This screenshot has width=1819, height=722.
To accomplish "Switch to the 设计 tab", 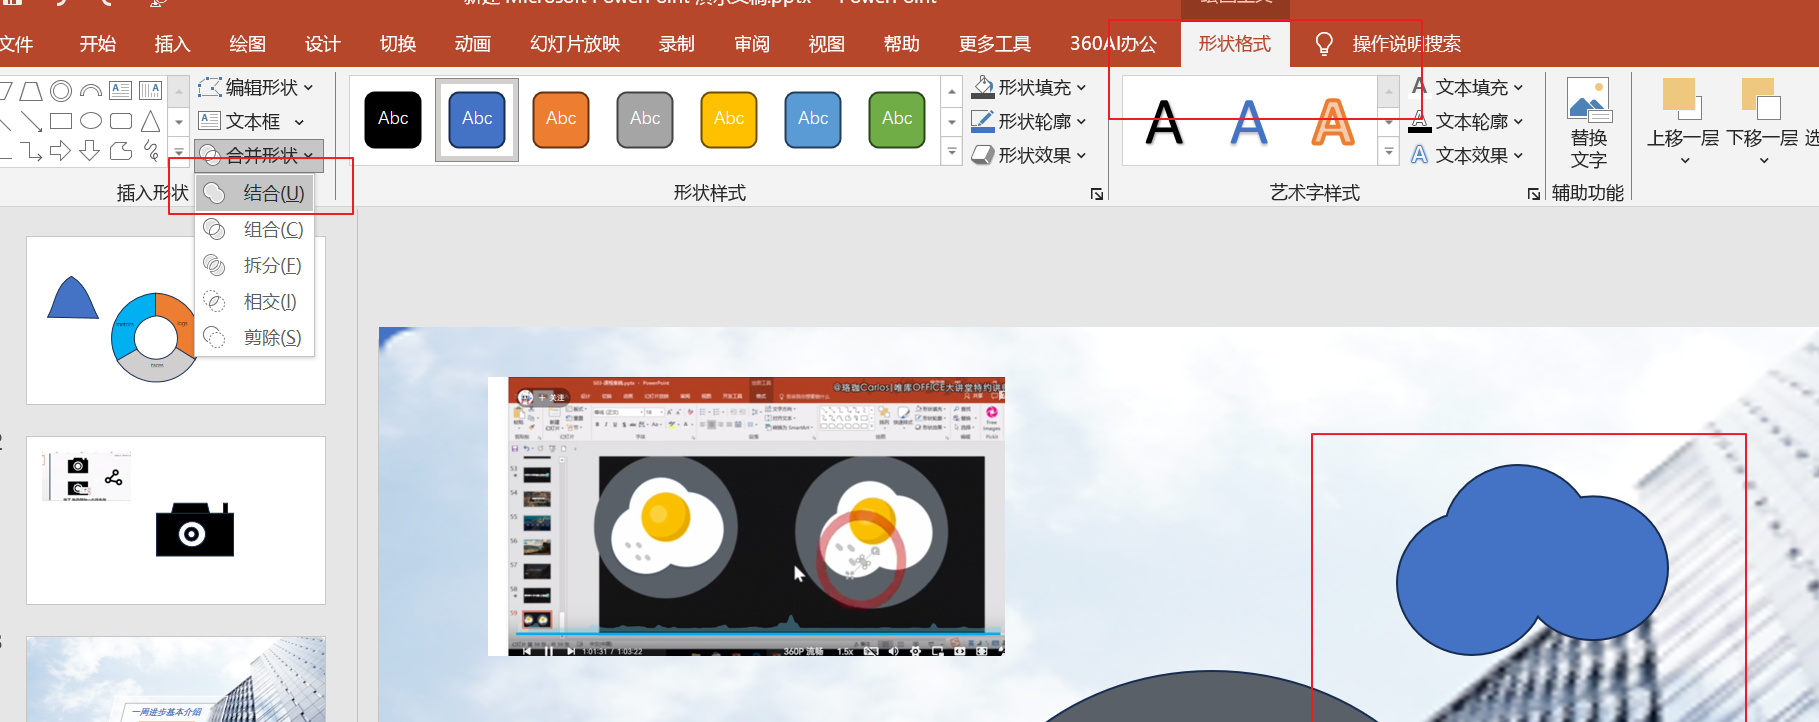I will (x=322, y=44).
